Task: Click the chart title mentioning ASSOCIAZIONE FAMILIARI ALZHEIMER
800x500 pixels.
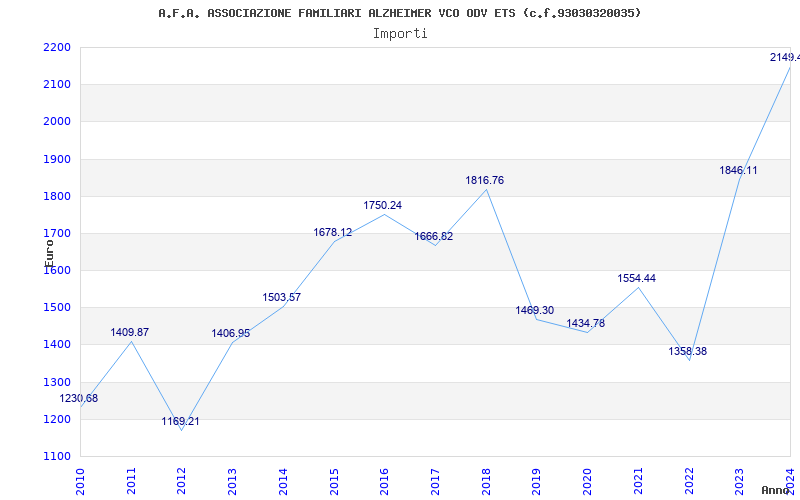Action: [399, 13]
